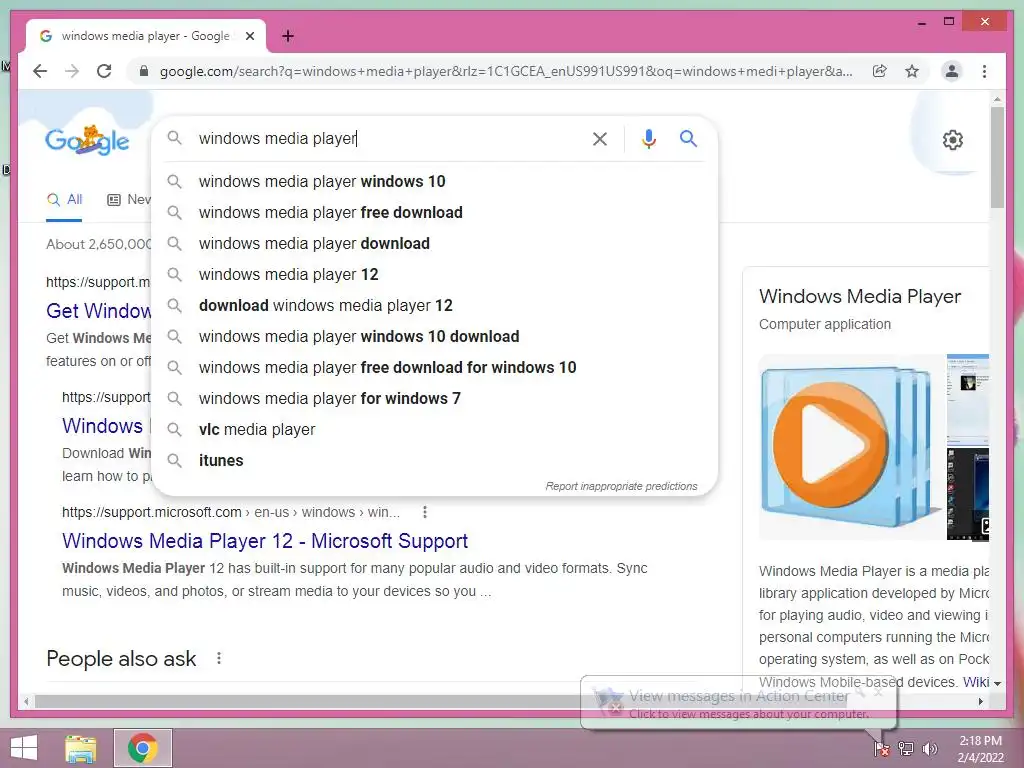The height and width of the screenshot is (768, 1024).
Task: Choose the 'vlc media player' suggestion
Action: point(434,430)
